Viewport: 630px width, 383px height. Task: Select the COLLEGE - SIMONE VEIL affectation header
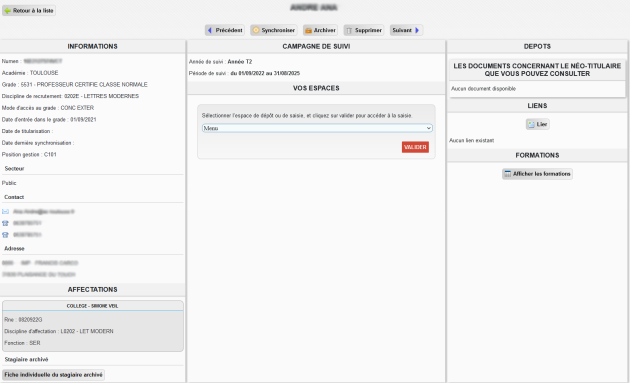[92, 306]
